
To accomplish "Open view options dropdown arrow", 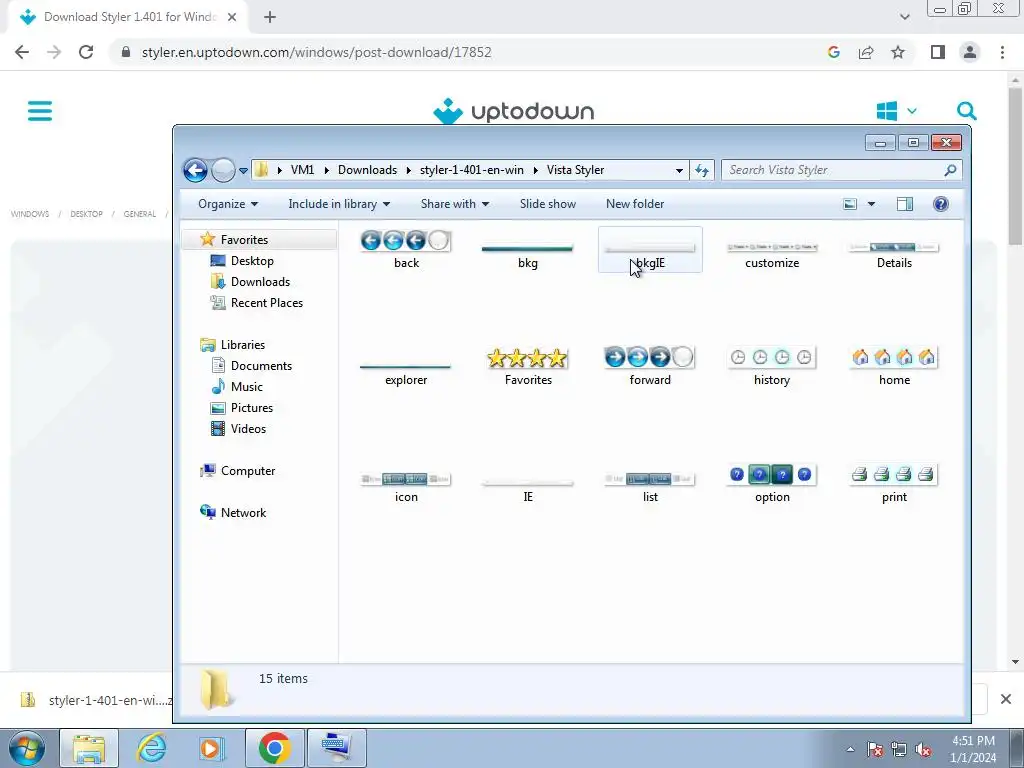I will [871, 204].
